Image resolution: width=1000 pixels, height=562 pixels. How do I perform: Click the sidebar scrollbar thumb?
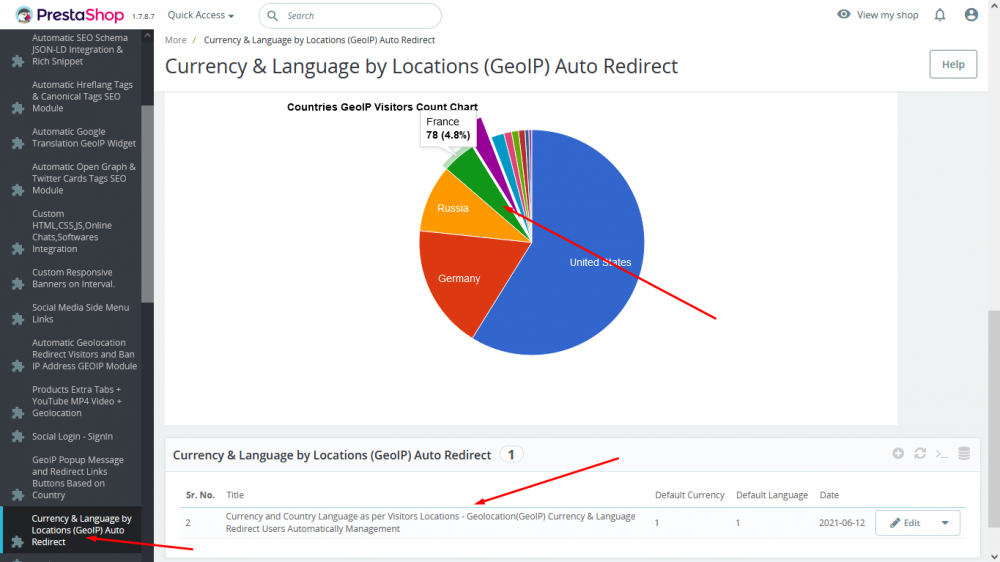[x=147, y=203]
